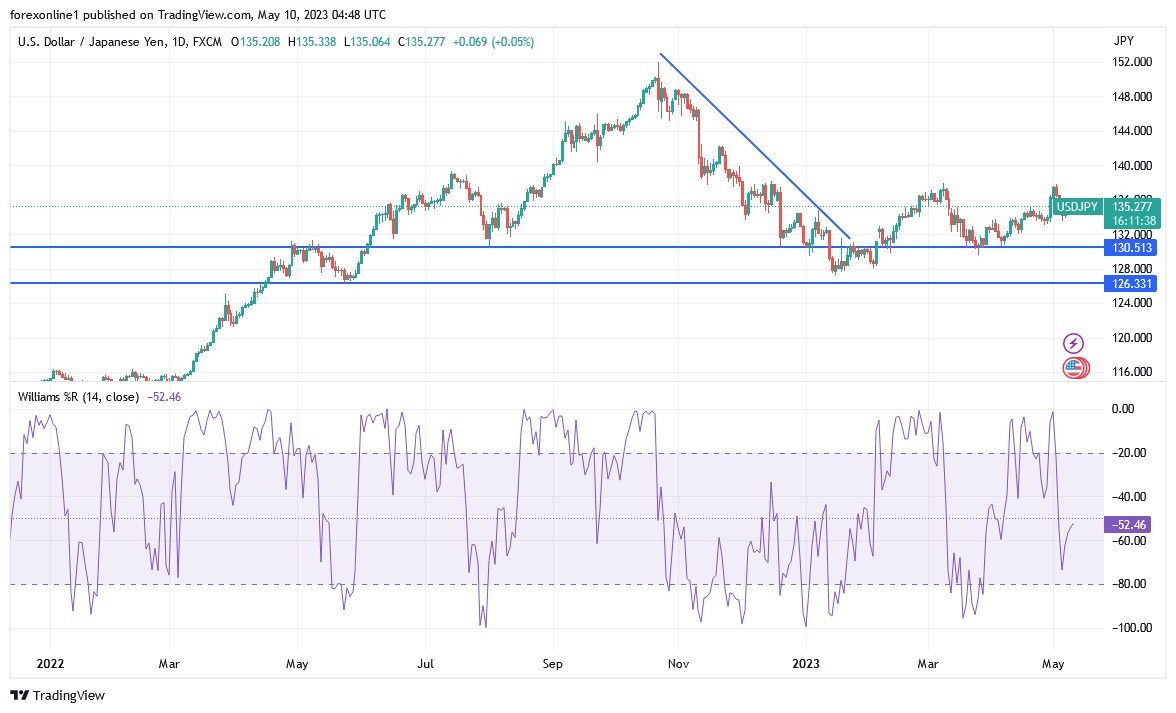
Task: Click the purple lightning bolt event icon
Action: coord(1073,343)
